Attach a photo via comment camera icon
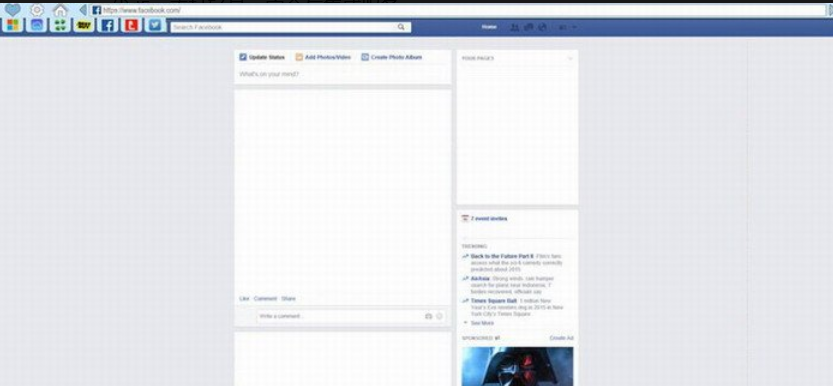This screenshot has height=386, width=833. (x=429, y=316)
